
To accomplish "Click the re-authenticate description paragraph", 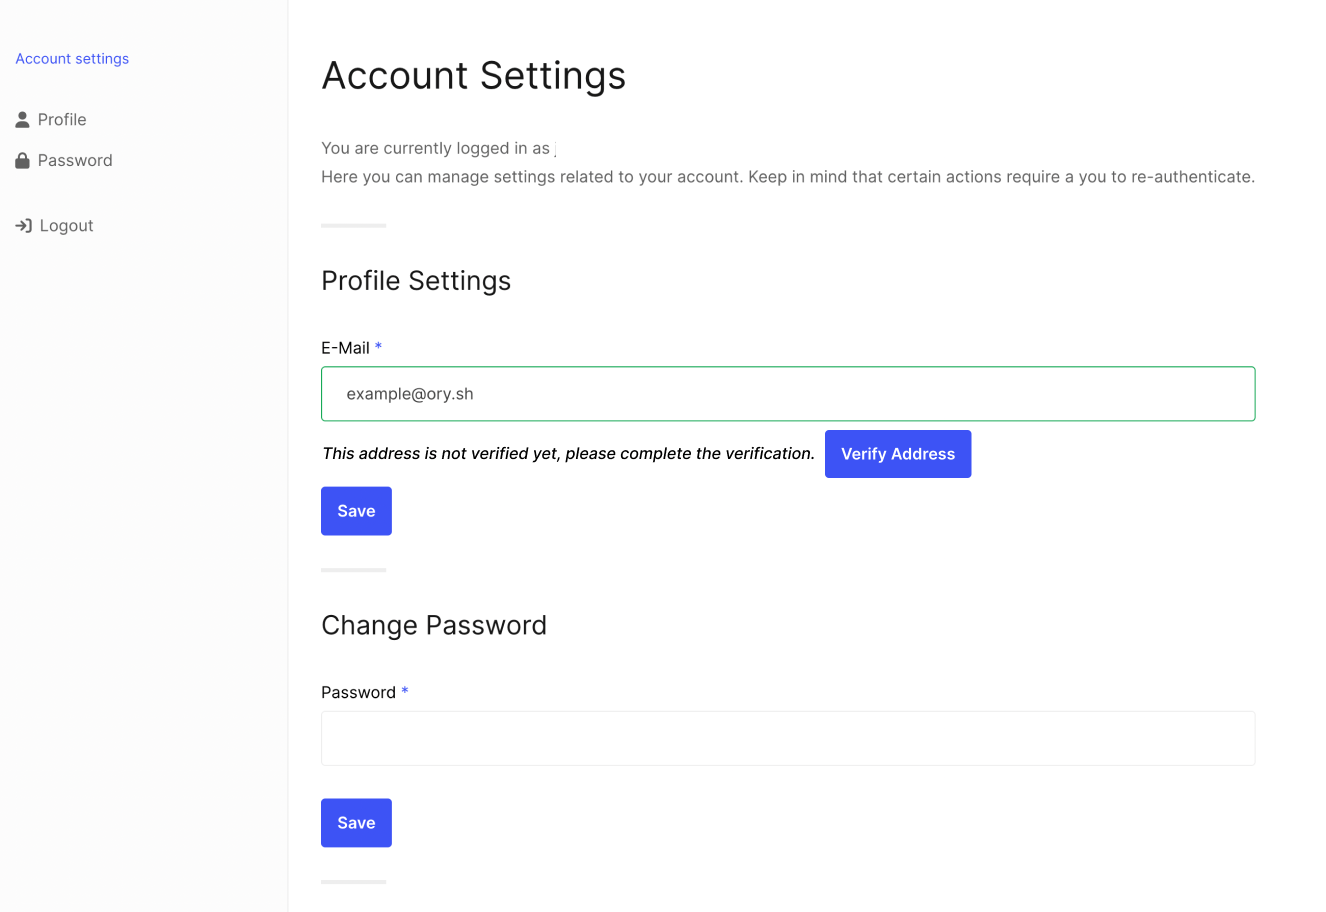I will [x=788, y=177].
